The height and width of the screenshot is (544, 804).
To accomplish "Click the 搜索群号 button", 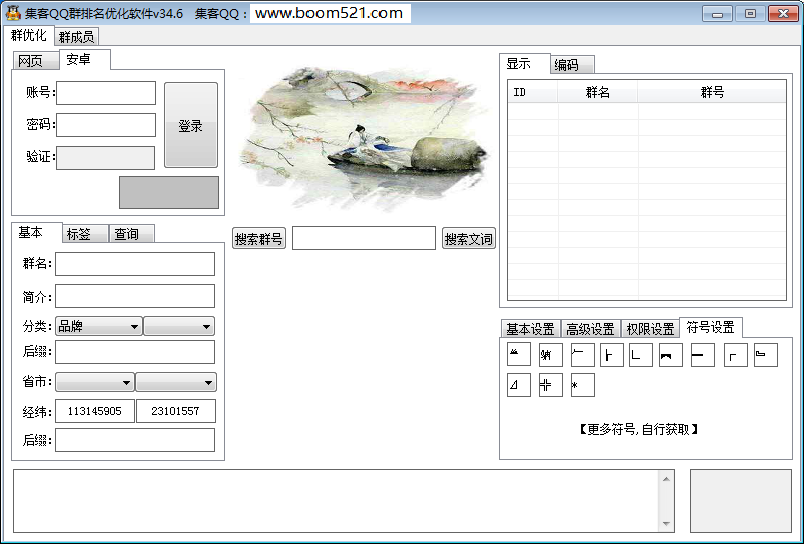I will [x=259, y=238].
